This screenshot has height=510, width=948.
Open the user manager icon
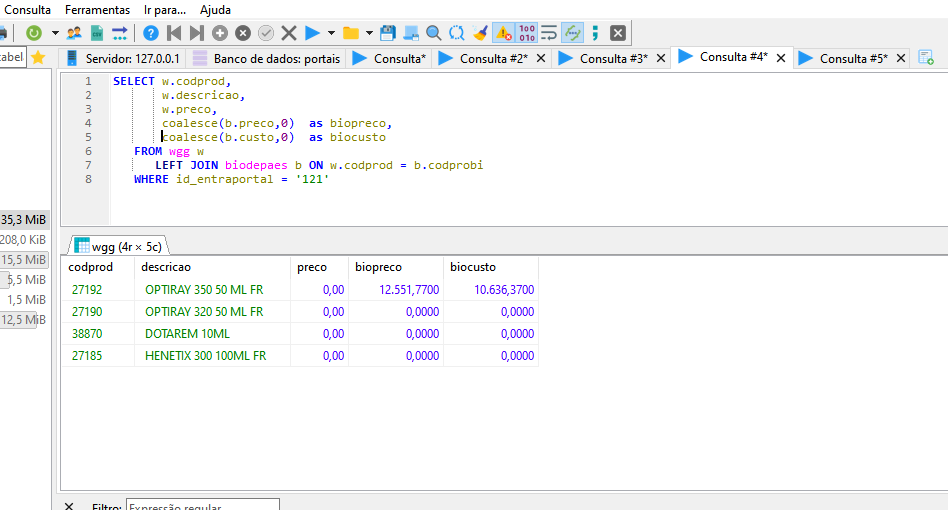click(73, 33)
